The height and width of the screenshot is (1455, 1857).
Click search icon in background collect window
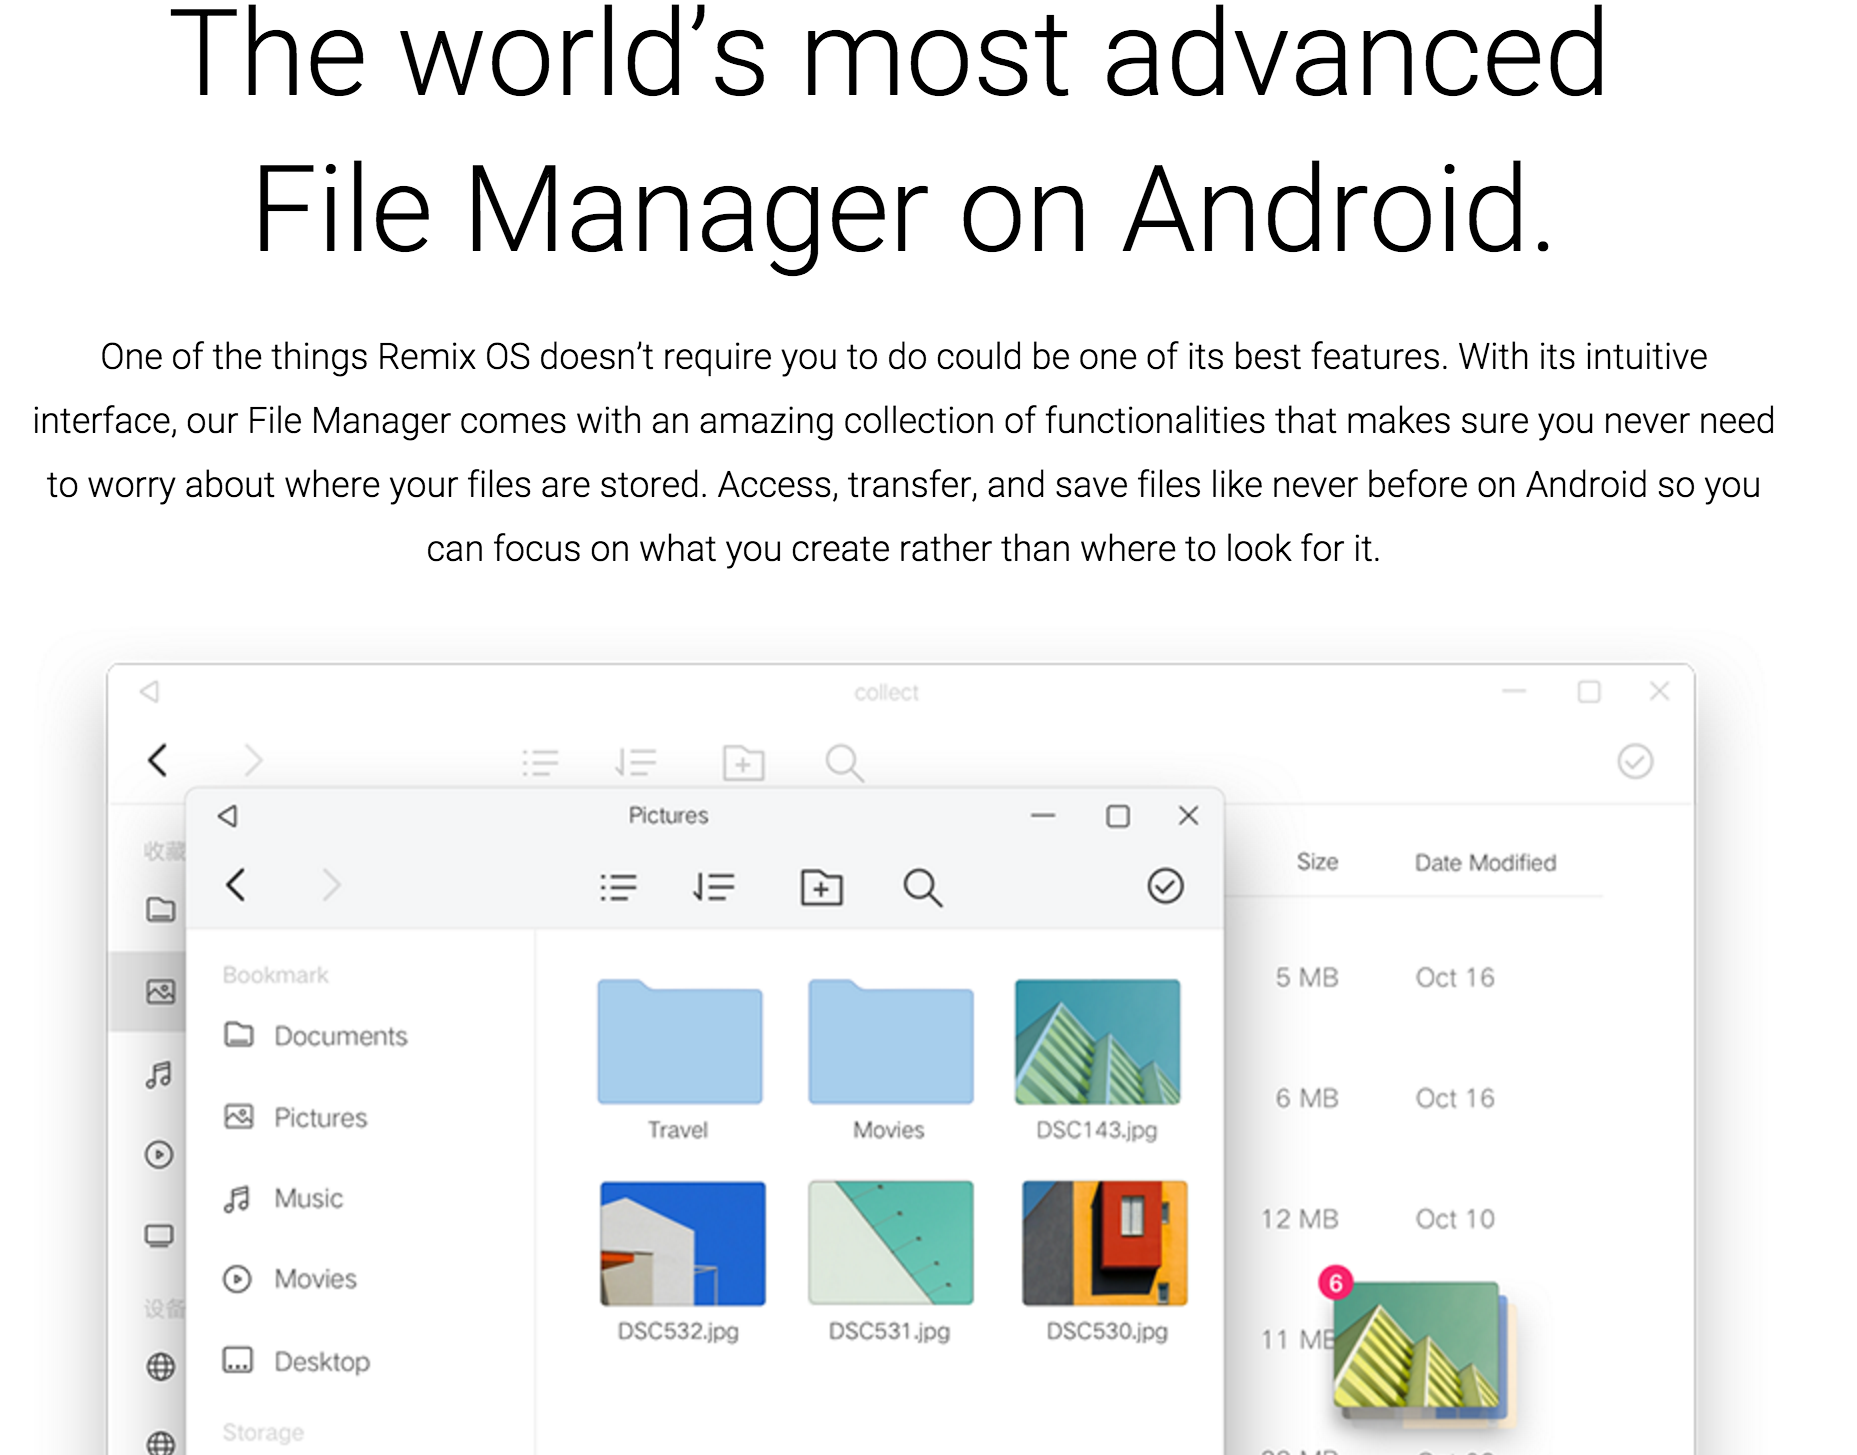click(x=844, y=763)
